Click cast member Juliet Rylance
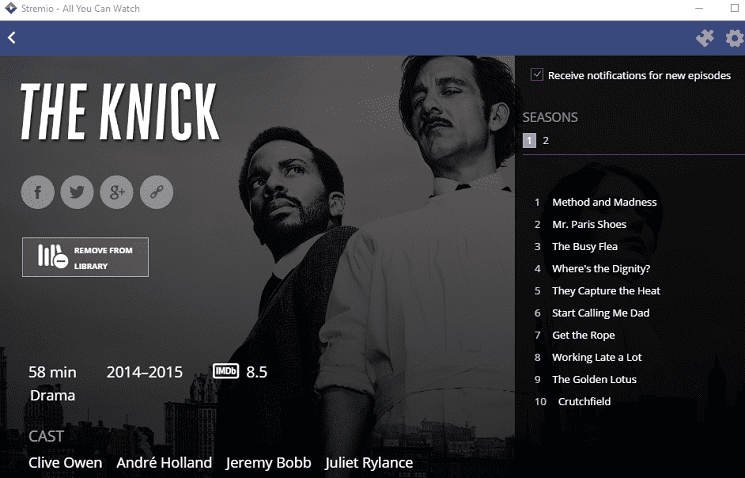 click(x=369, y=462)
